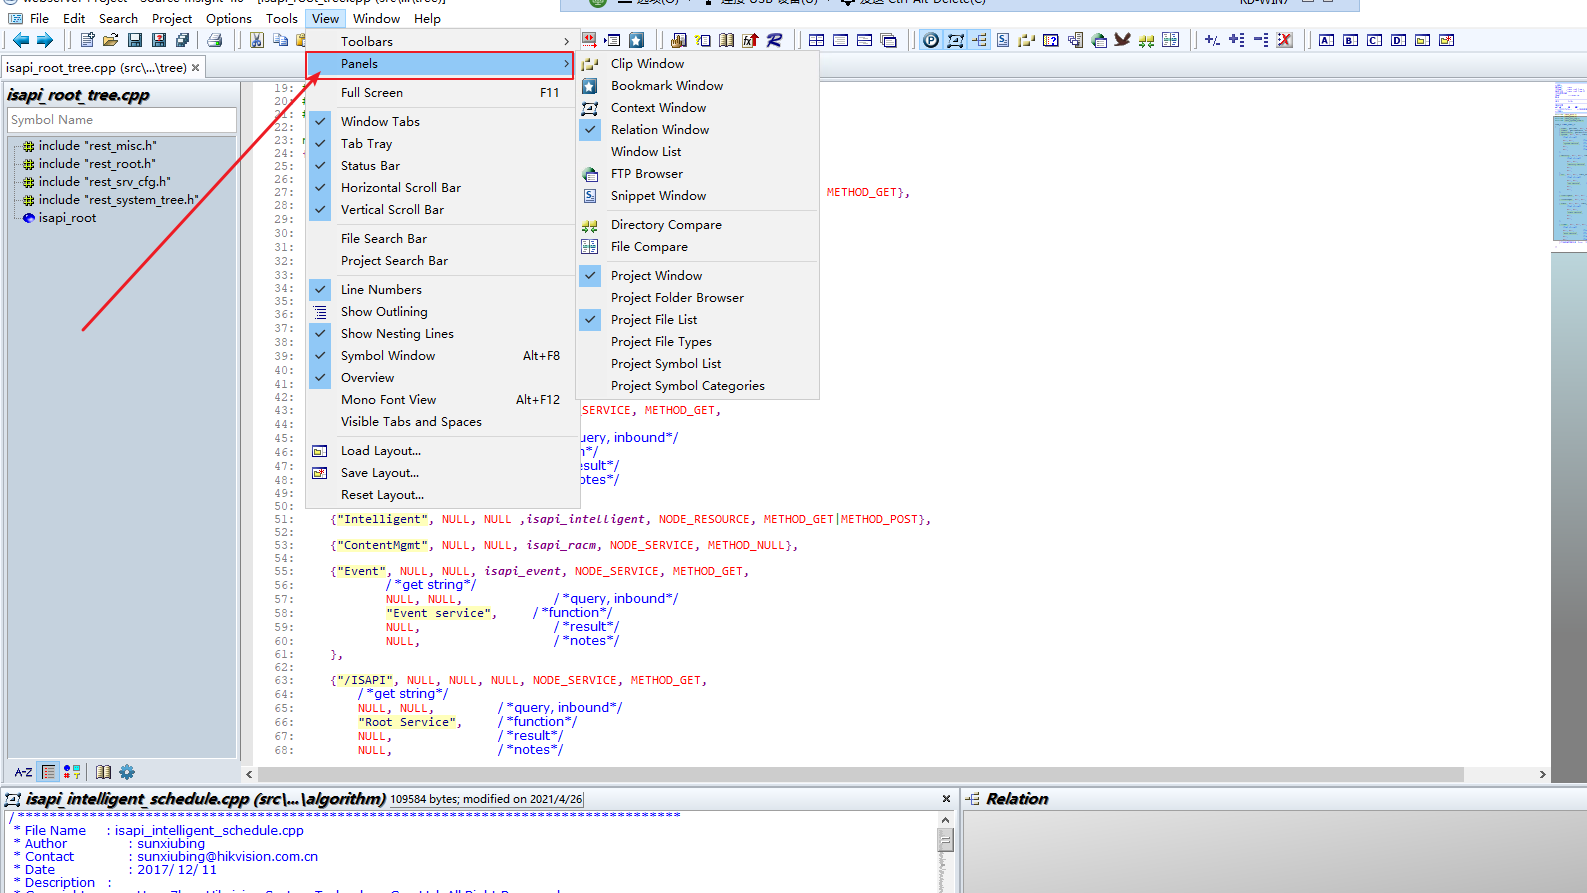The width and height of the screenshot is (1587, 893).
Task: Open the Tools menu
Action: [x=282, y=18]
